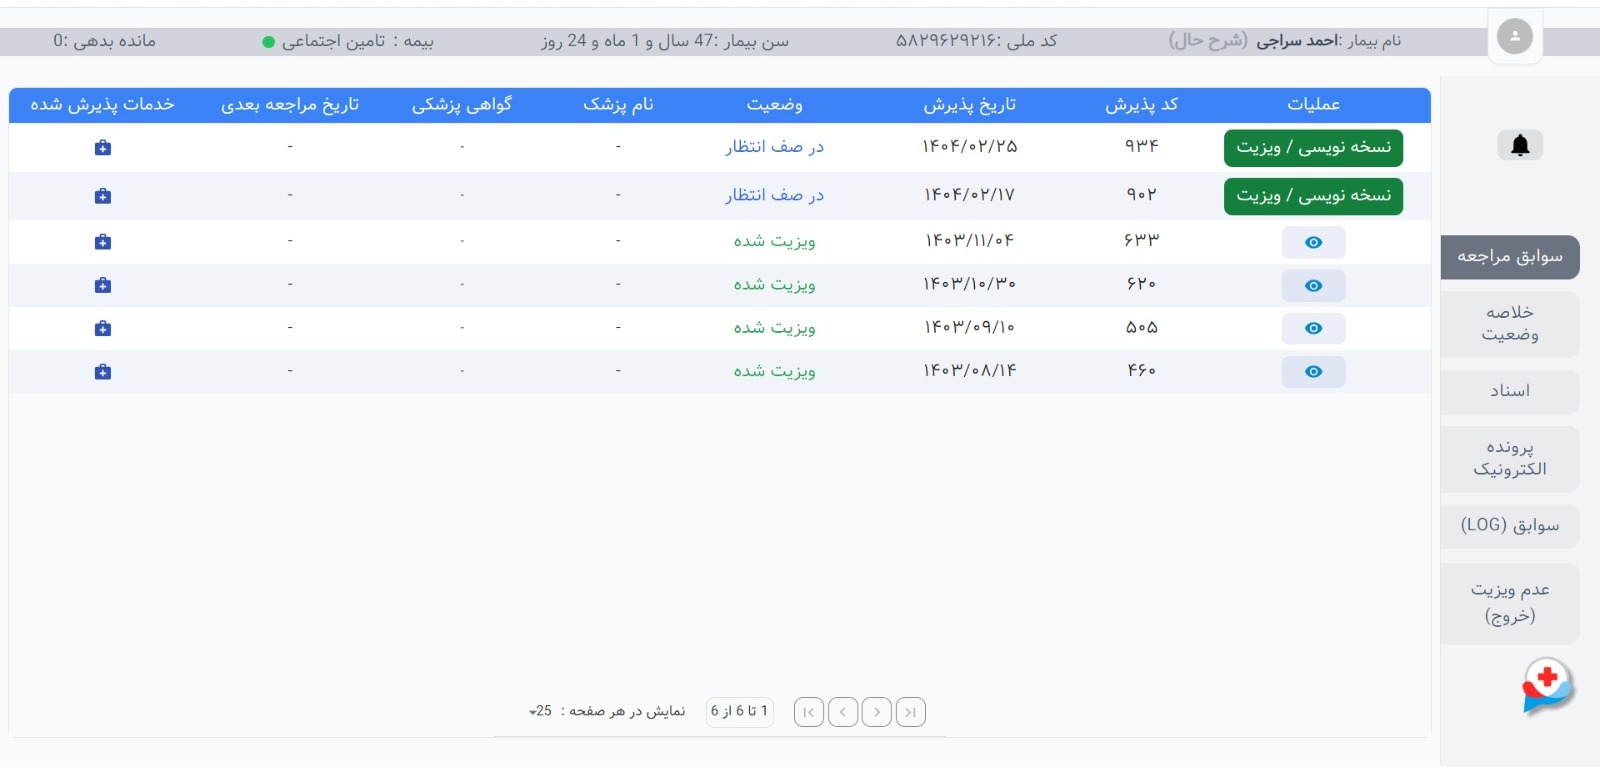Select the سوابق مراجعه tab
The width and height of the screenshot is (1600, 767).
pyautogui.click(x=1510, y=257)
